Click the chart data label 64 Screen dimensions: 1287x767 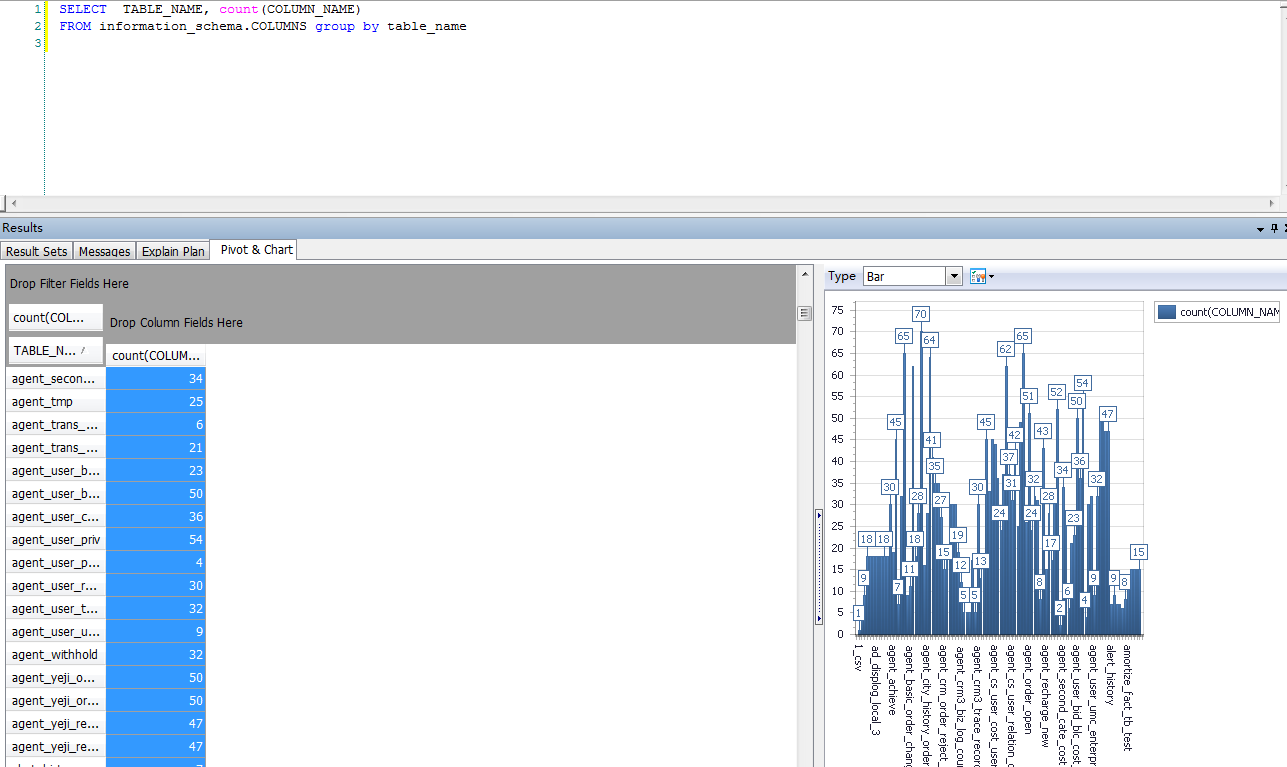point(930,340)
